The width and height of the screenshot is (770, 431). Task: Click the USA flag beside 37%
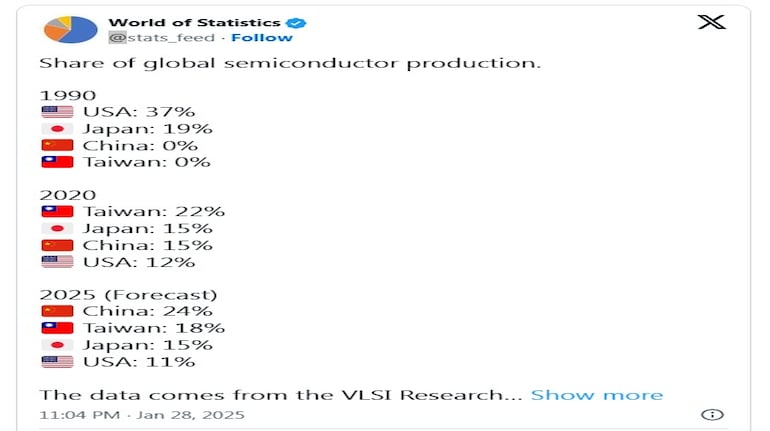(x=57, y=112)
